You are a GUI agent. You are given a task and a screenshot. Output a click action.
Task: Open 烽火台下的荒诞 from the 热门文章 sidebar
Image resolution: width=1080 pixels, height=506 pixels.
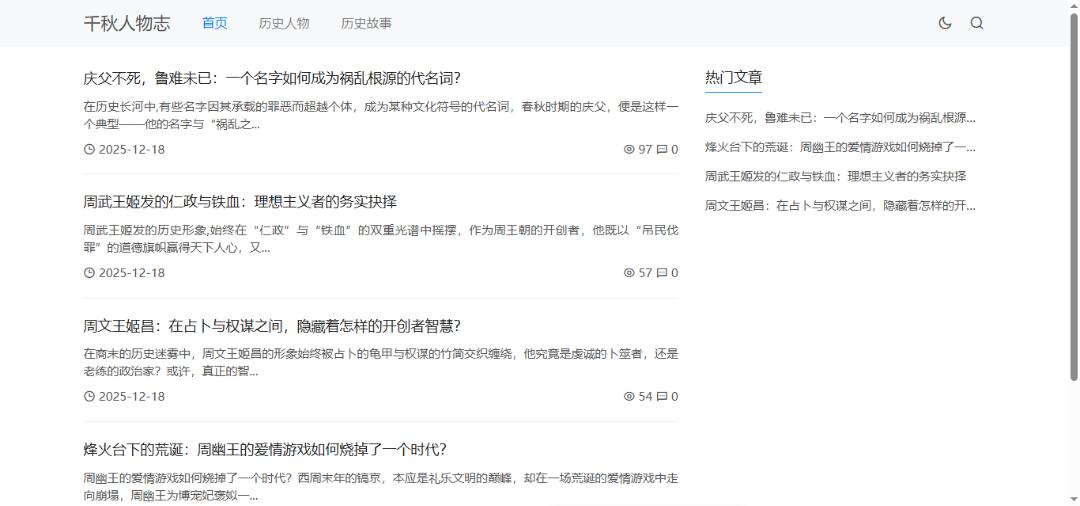coord(840,147)
